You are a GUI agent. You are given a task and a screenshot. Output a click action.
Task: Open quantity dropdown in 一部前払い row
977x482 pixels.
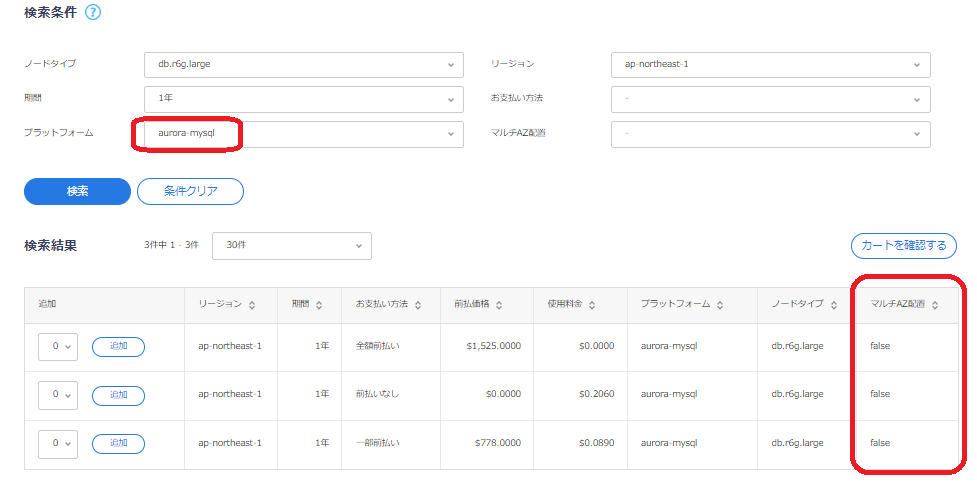[58, 443]
